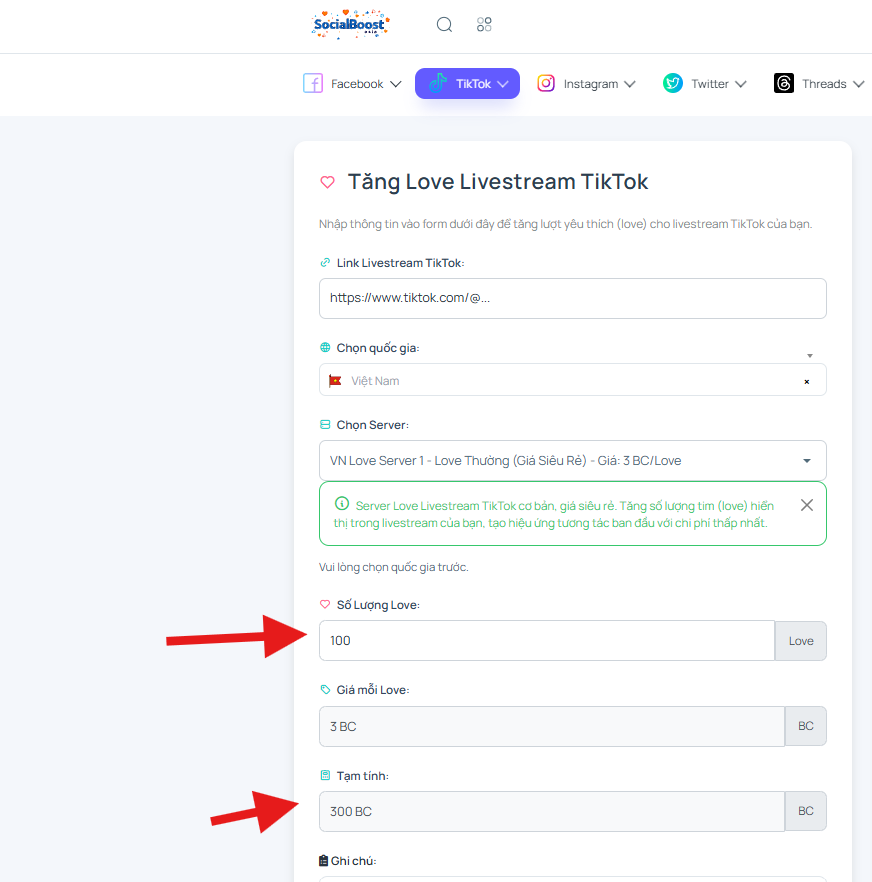
Task: Open the Twitter menu item
Action: 704,83
